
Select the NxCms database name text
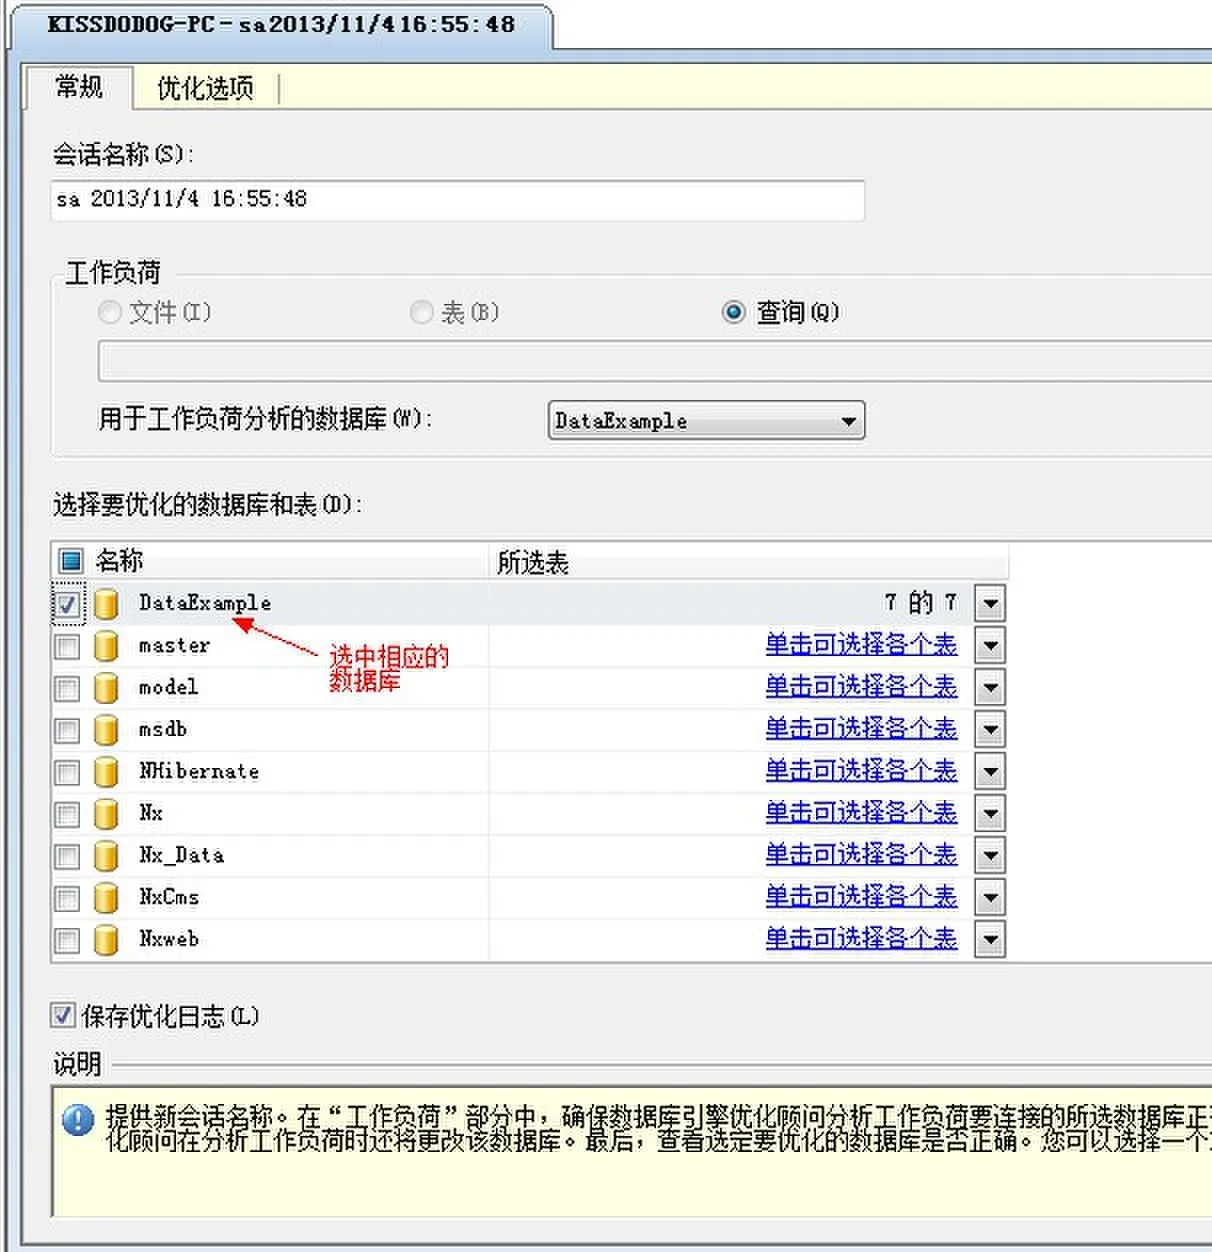[169, 897]
